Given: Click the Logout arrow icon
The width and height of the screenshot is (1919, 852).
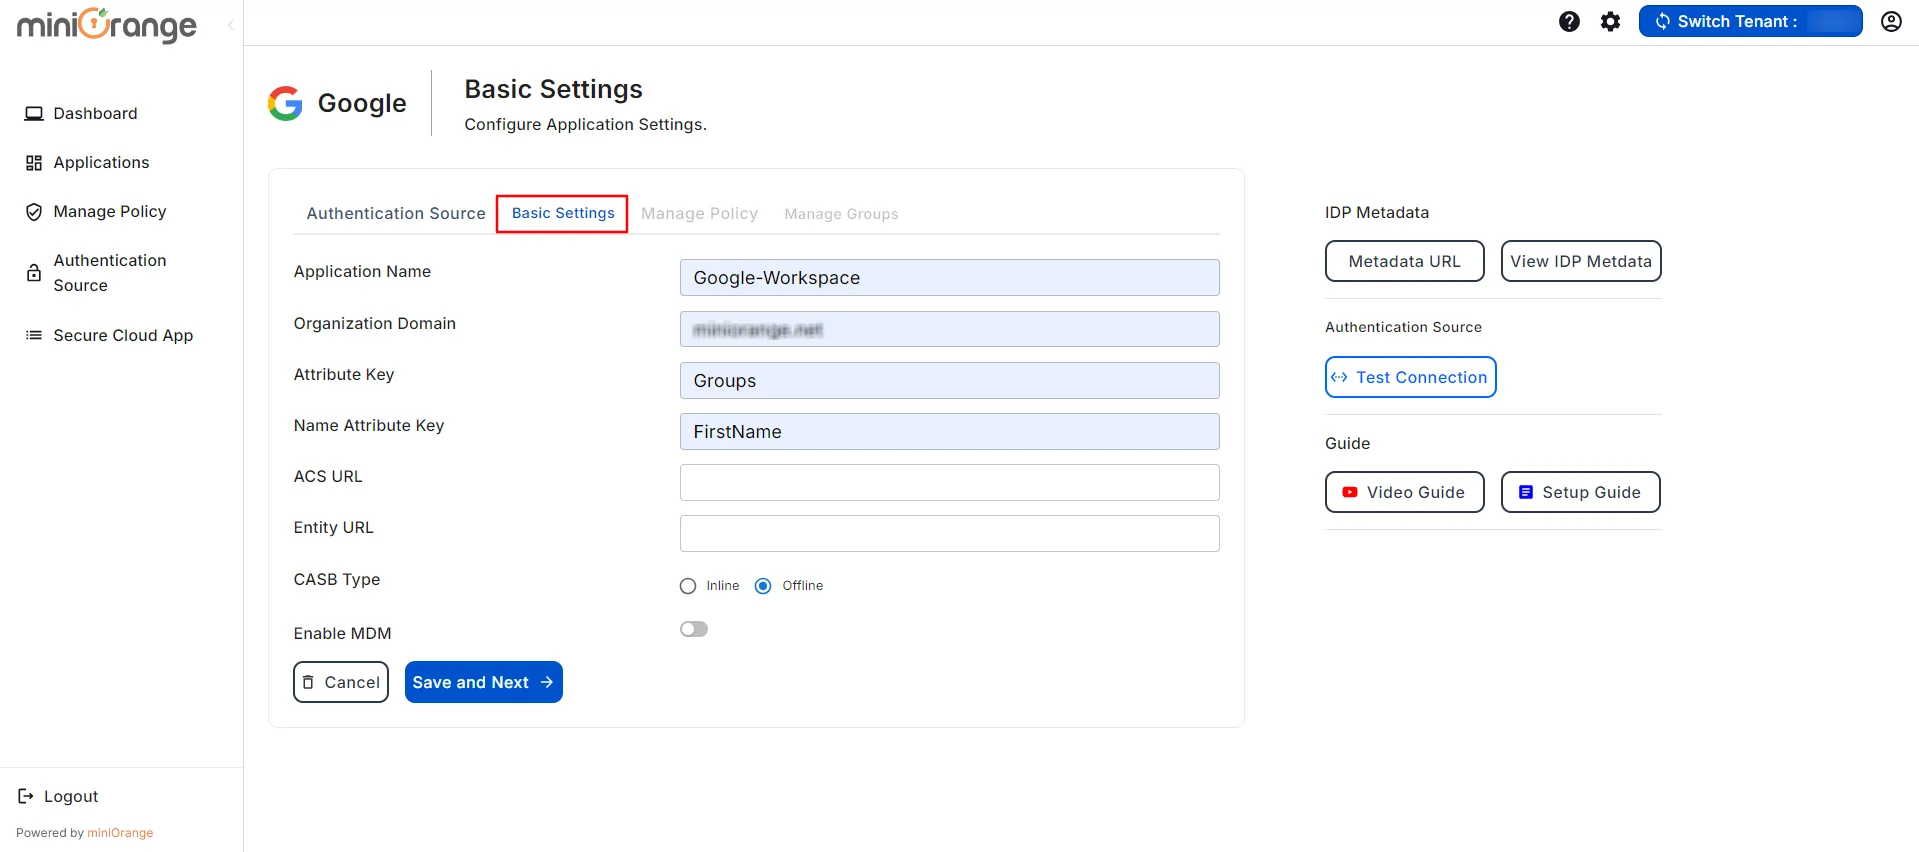Looking at the screenshot, I should point(26,796).
